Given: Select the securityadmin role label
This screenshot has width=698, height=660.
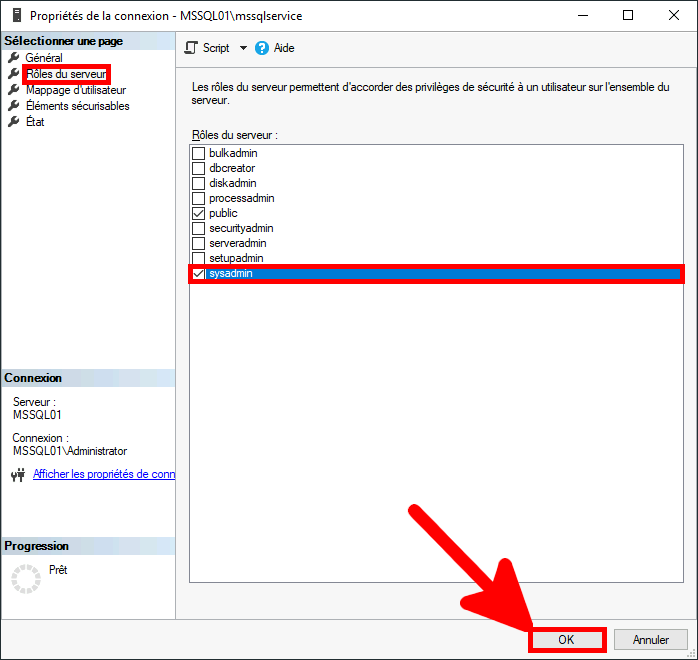Looking at the screenshot, I should tap(241, 228).
